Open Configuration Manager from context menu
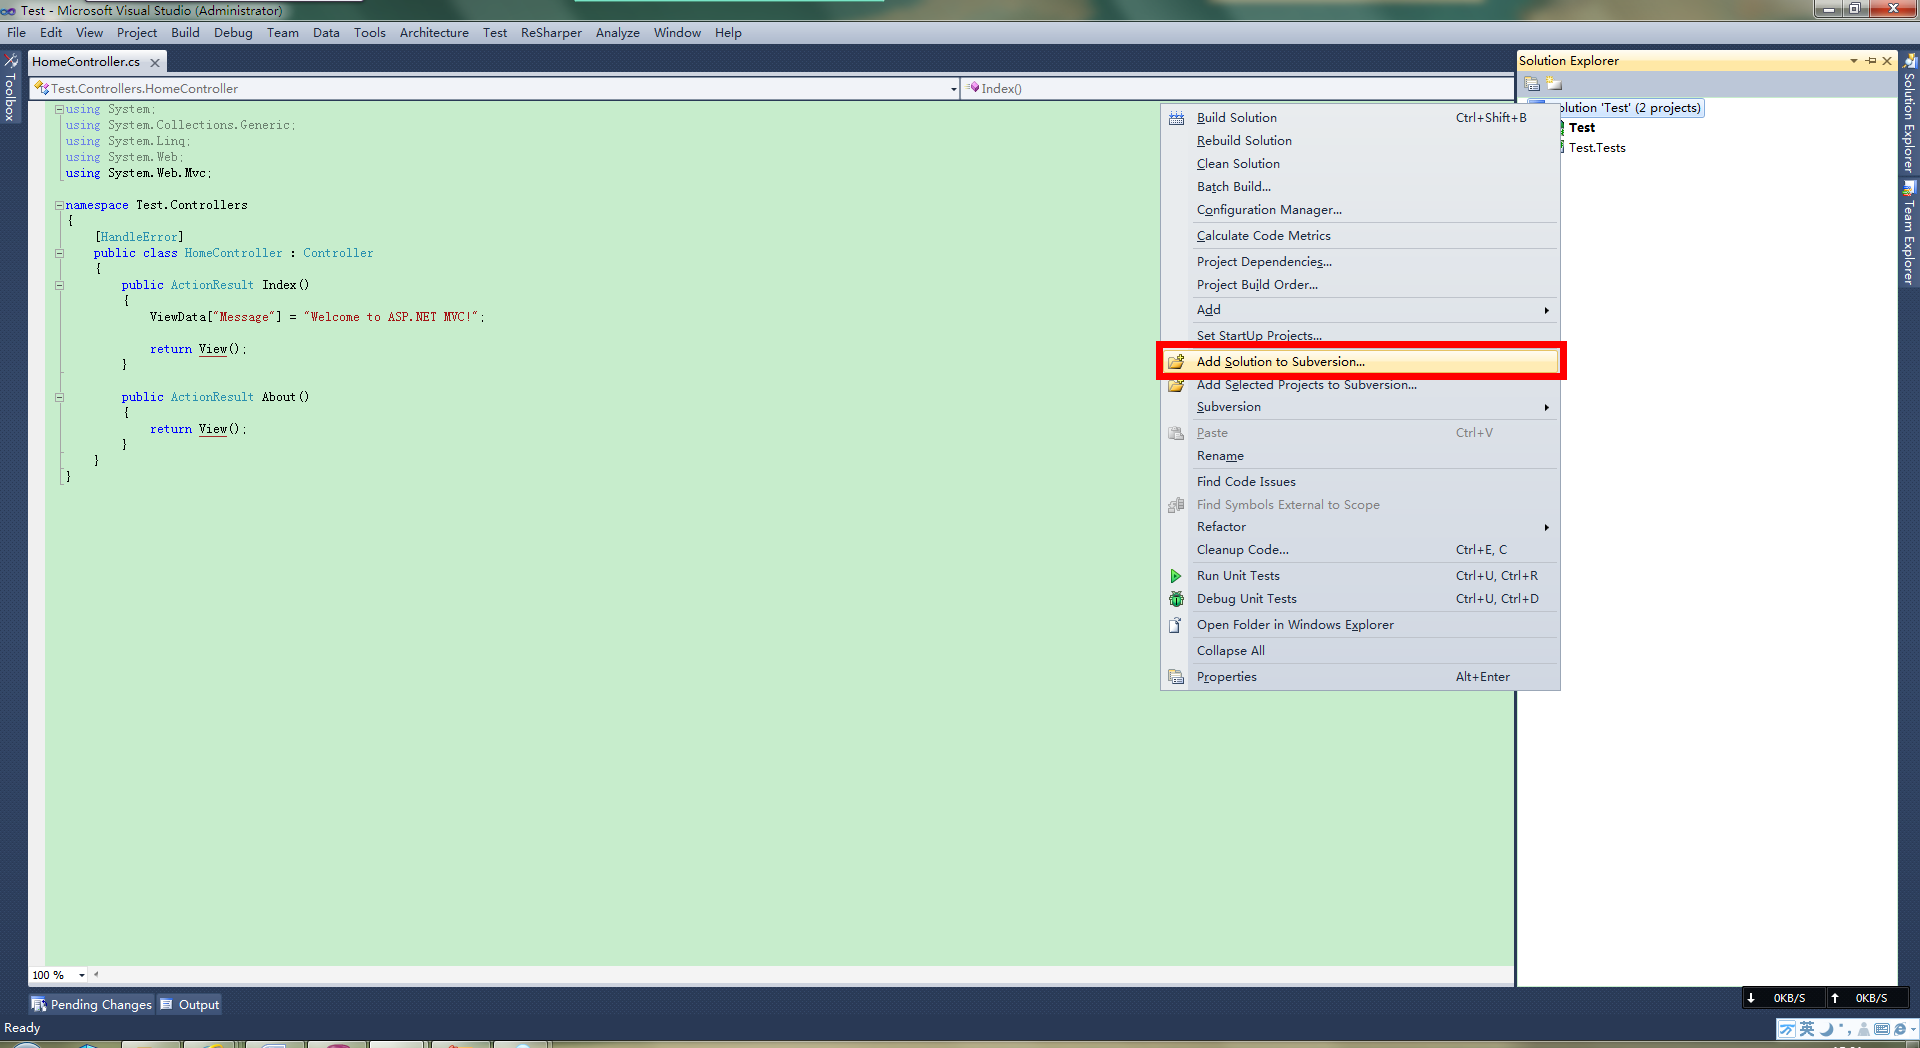Viewport: 1920px width, 1048px height. 1360,210
